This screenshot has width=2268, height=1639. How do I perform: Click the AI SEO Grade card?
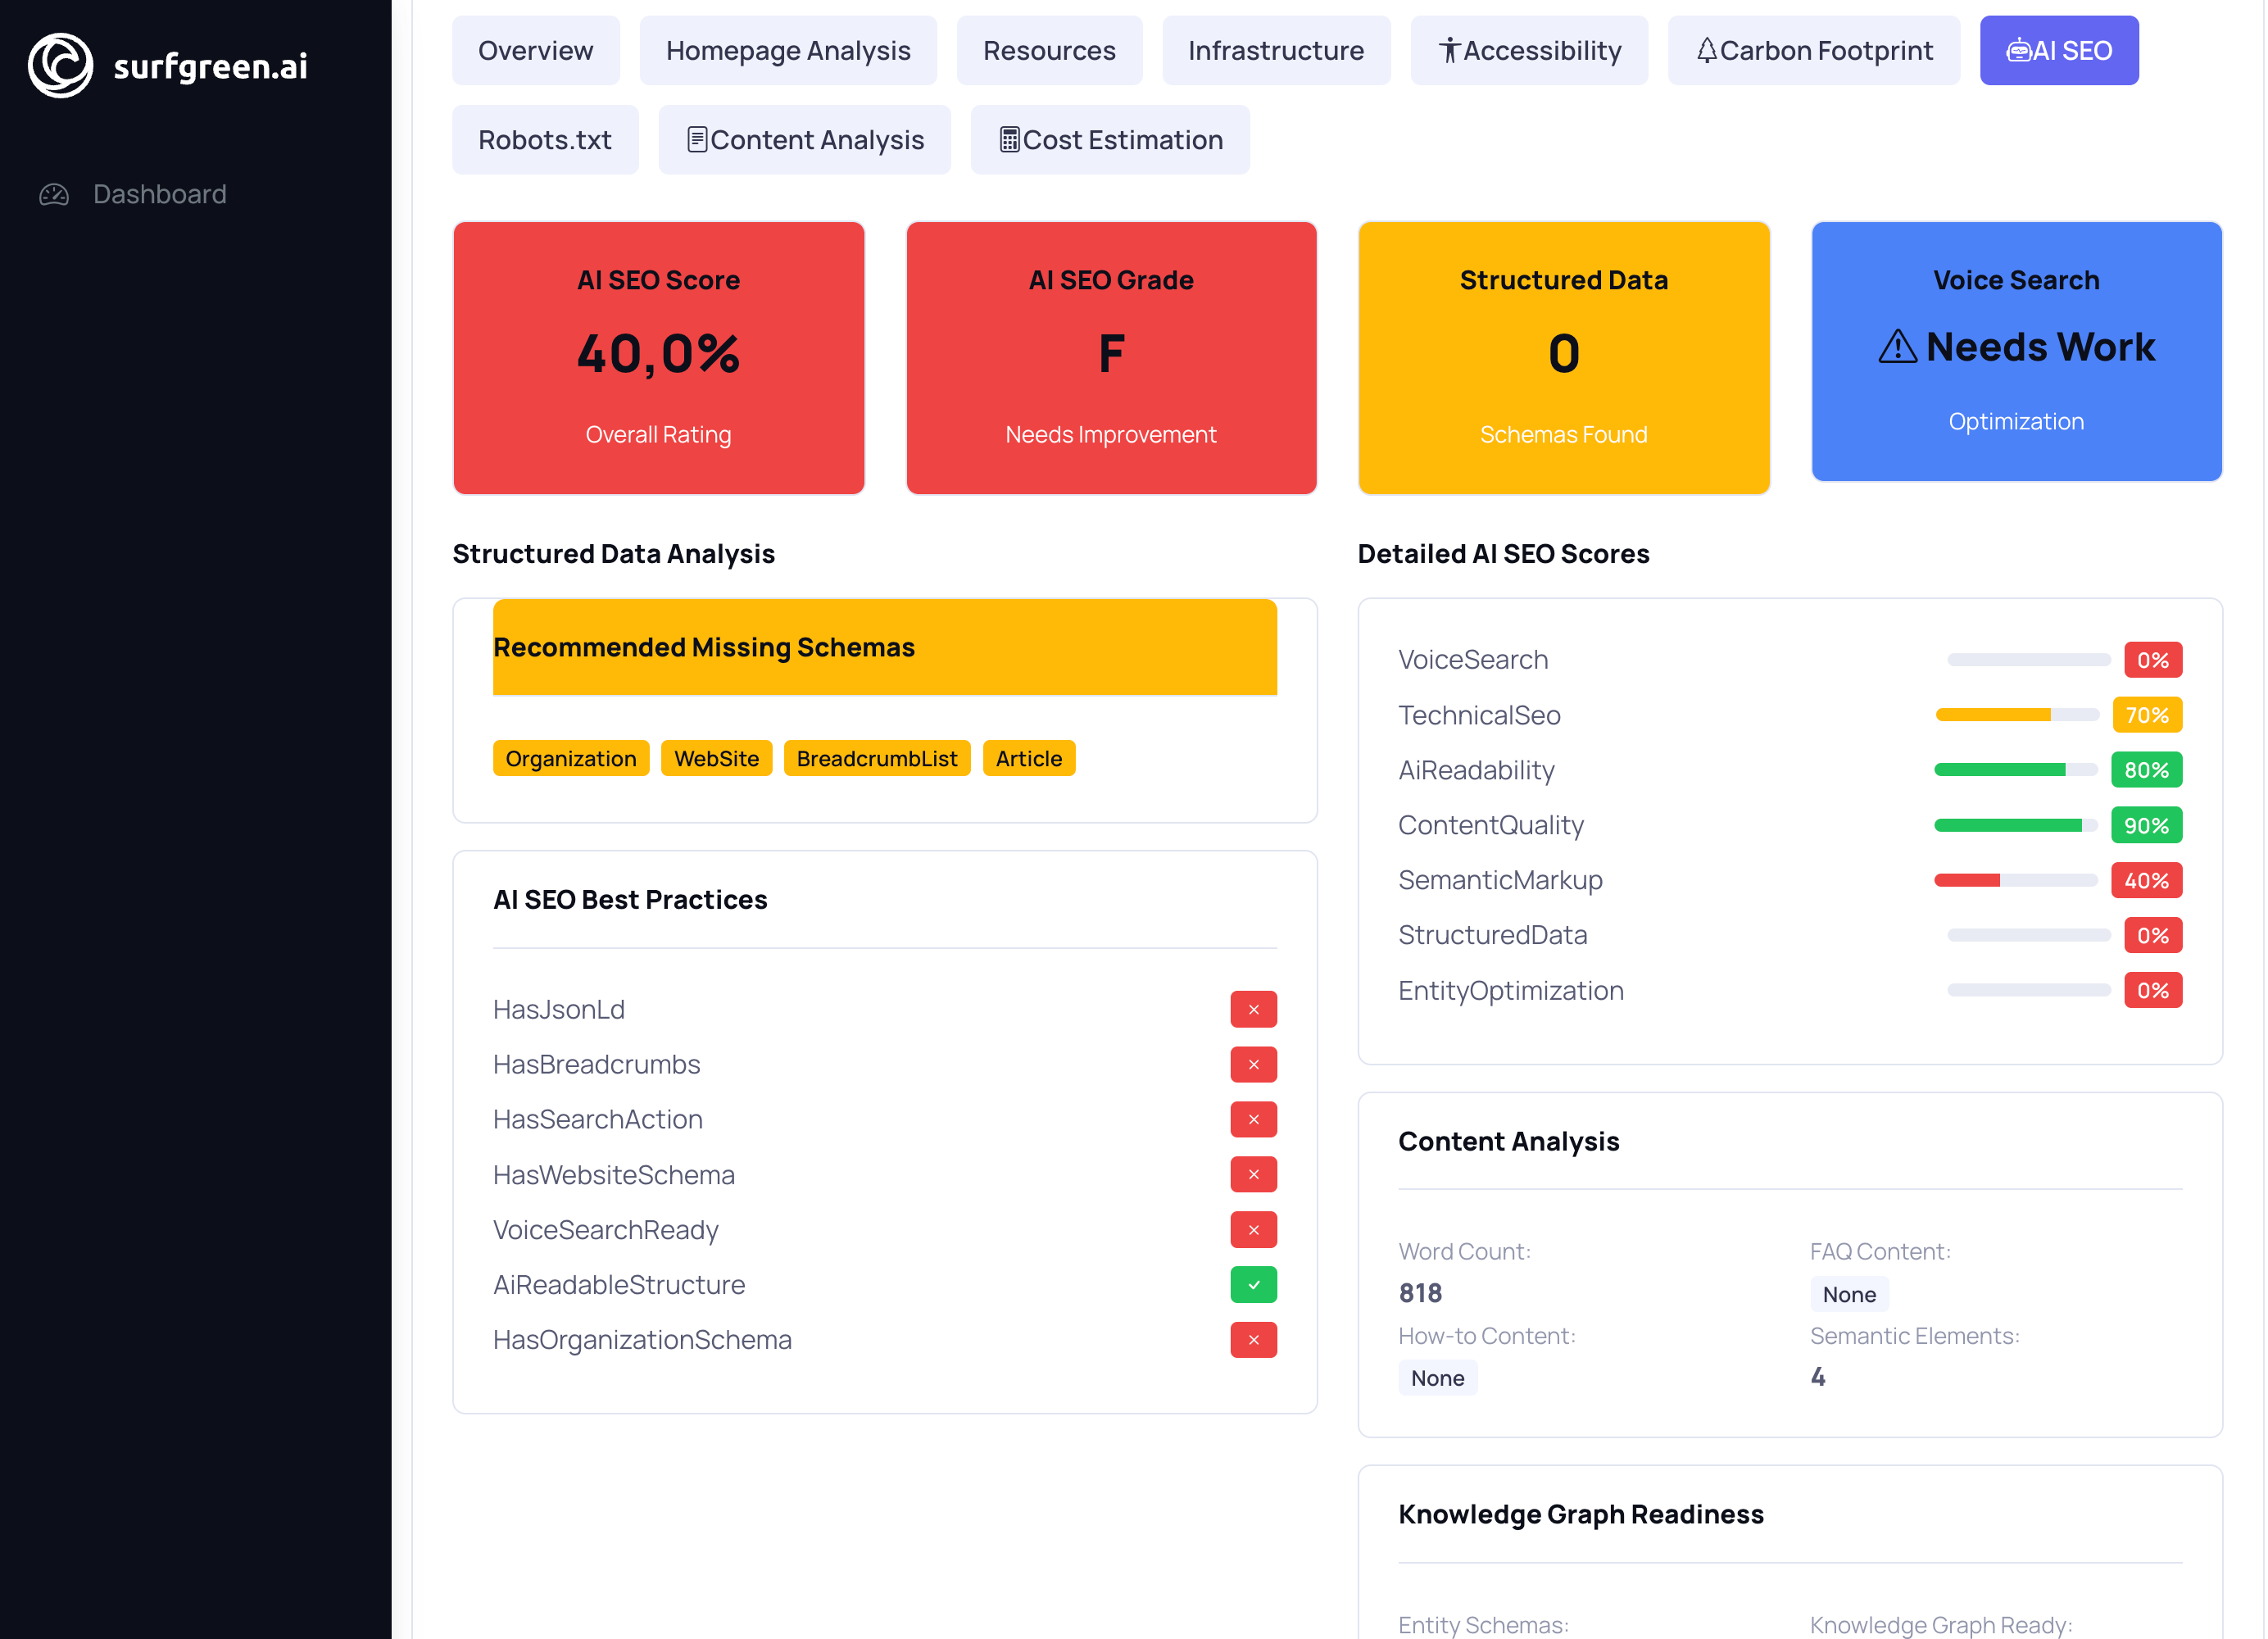point(1111,358)
